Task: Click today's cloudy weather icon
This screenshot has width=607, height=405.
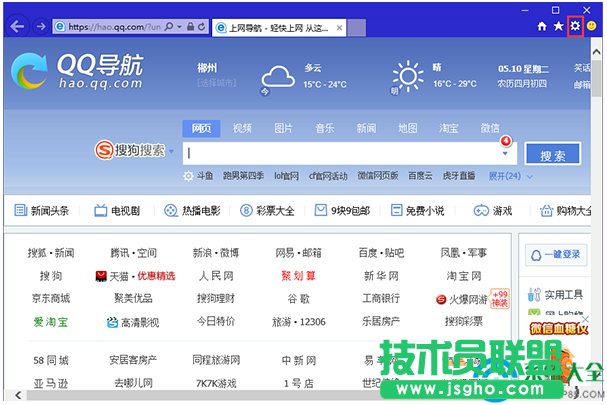Action: point(278,77)
